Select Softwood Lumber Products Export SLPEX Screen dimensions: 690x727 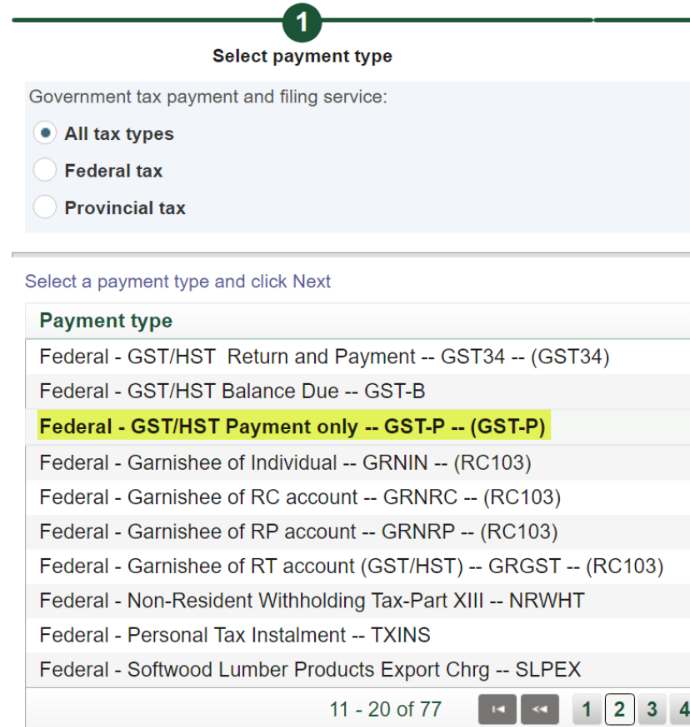click(x=358, y=670)
